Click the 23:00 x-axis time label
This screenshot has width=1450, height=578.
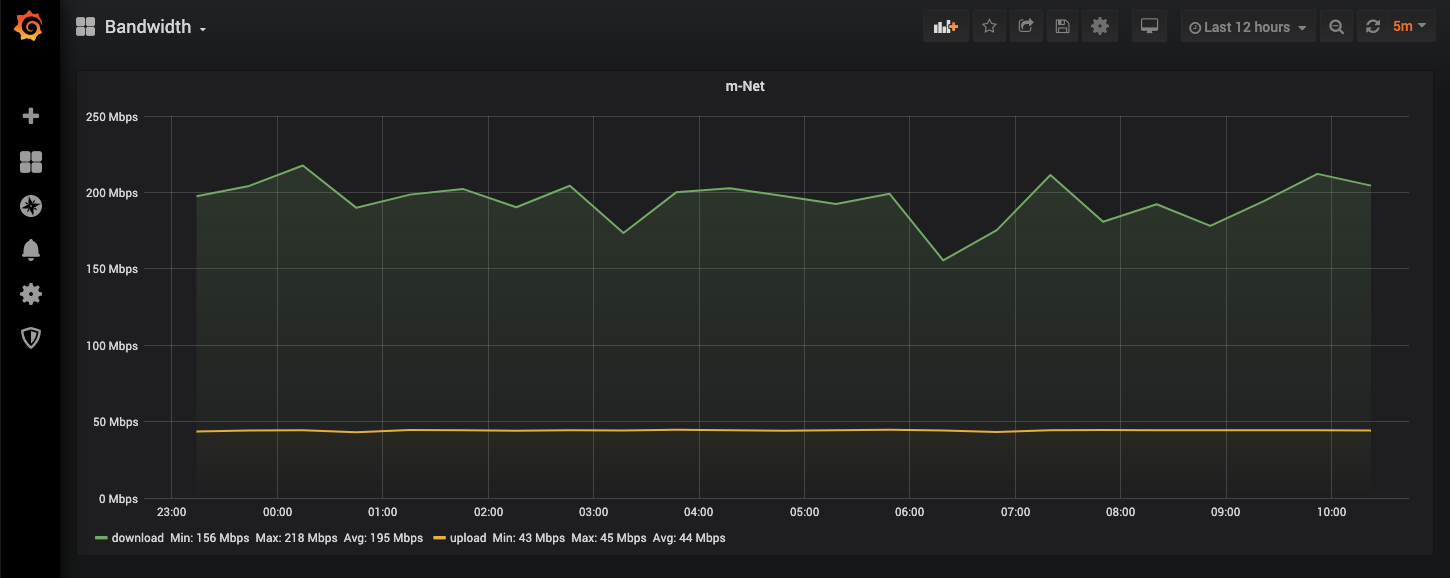pos(172,512)
